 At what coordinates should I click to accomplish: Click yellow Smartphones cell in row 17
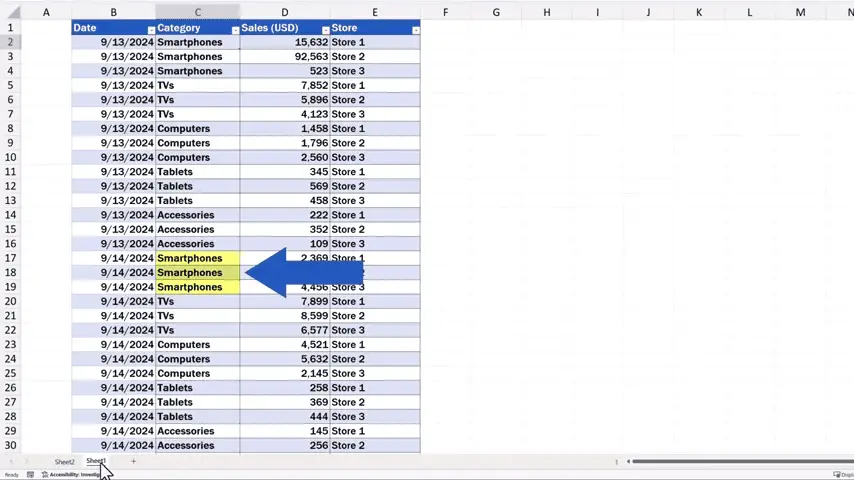197,258
